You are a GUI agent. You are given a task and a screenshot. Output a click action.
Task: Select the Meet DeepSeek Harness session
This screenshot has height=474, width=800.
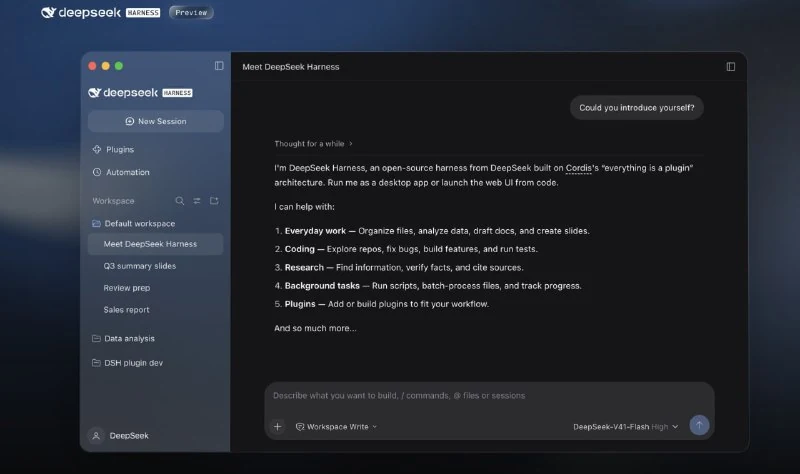tap(156, 244)
